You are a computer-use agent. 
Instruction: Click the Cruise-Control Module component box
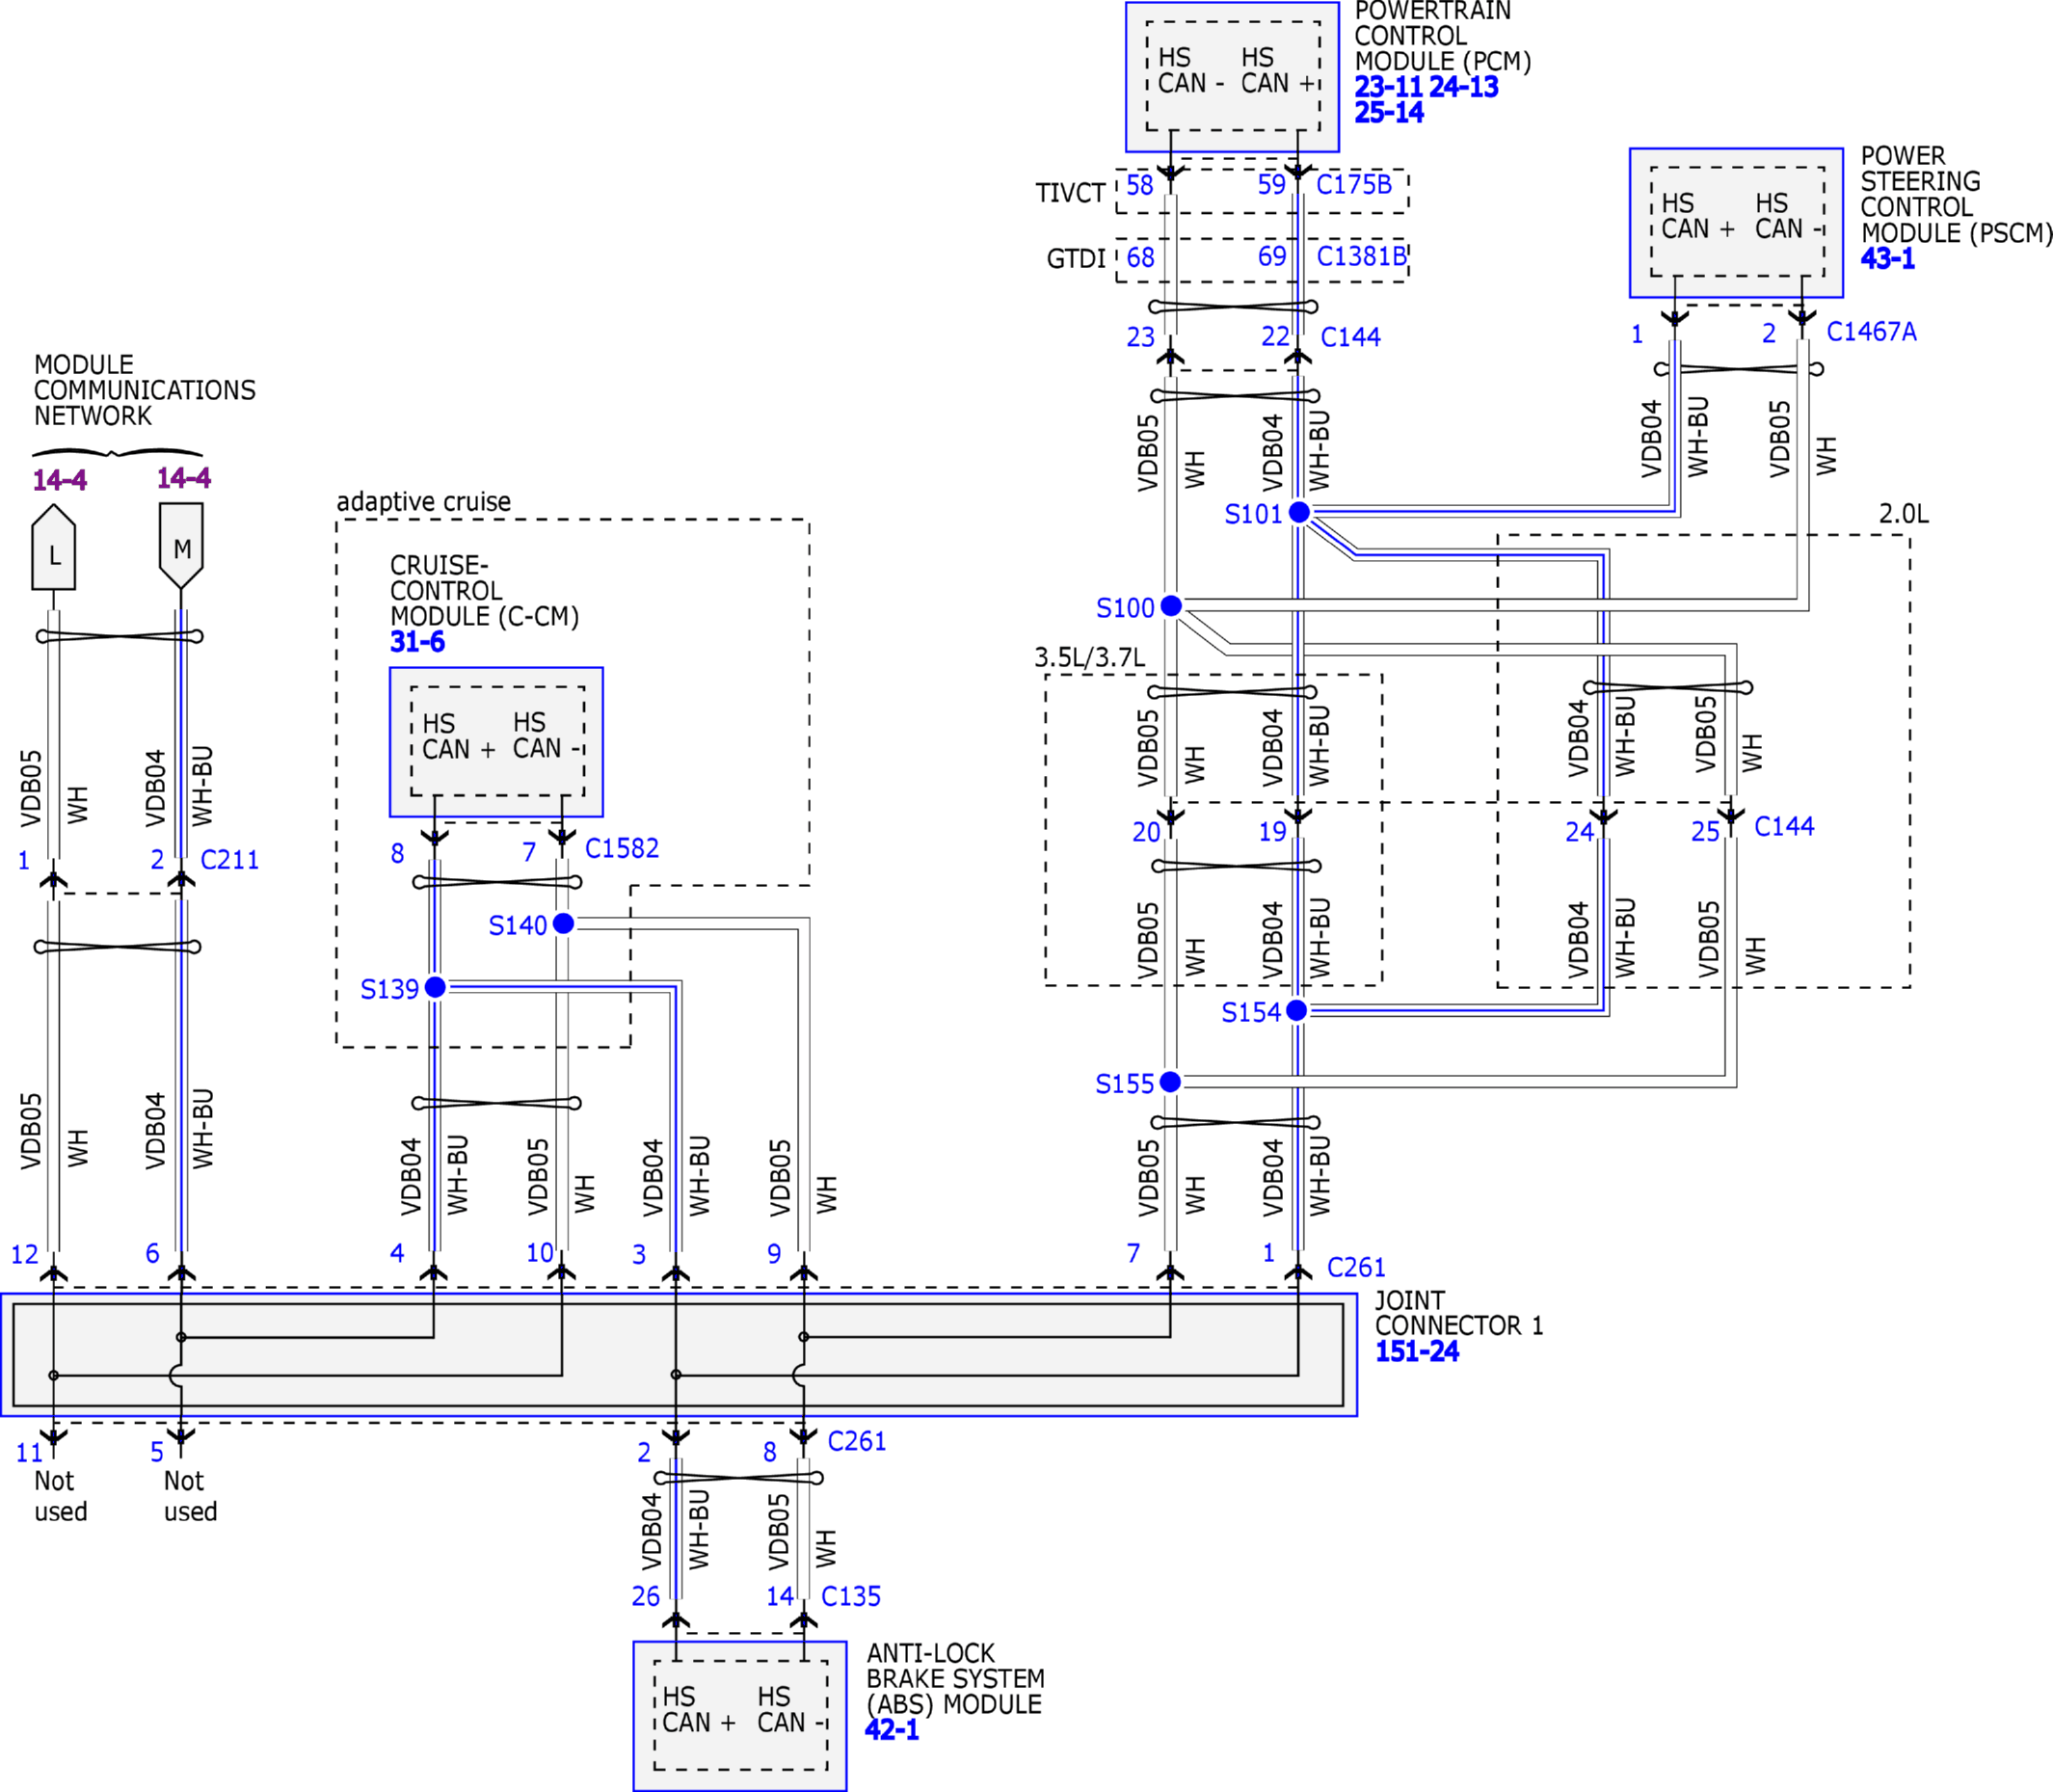(x=496, y=742)
